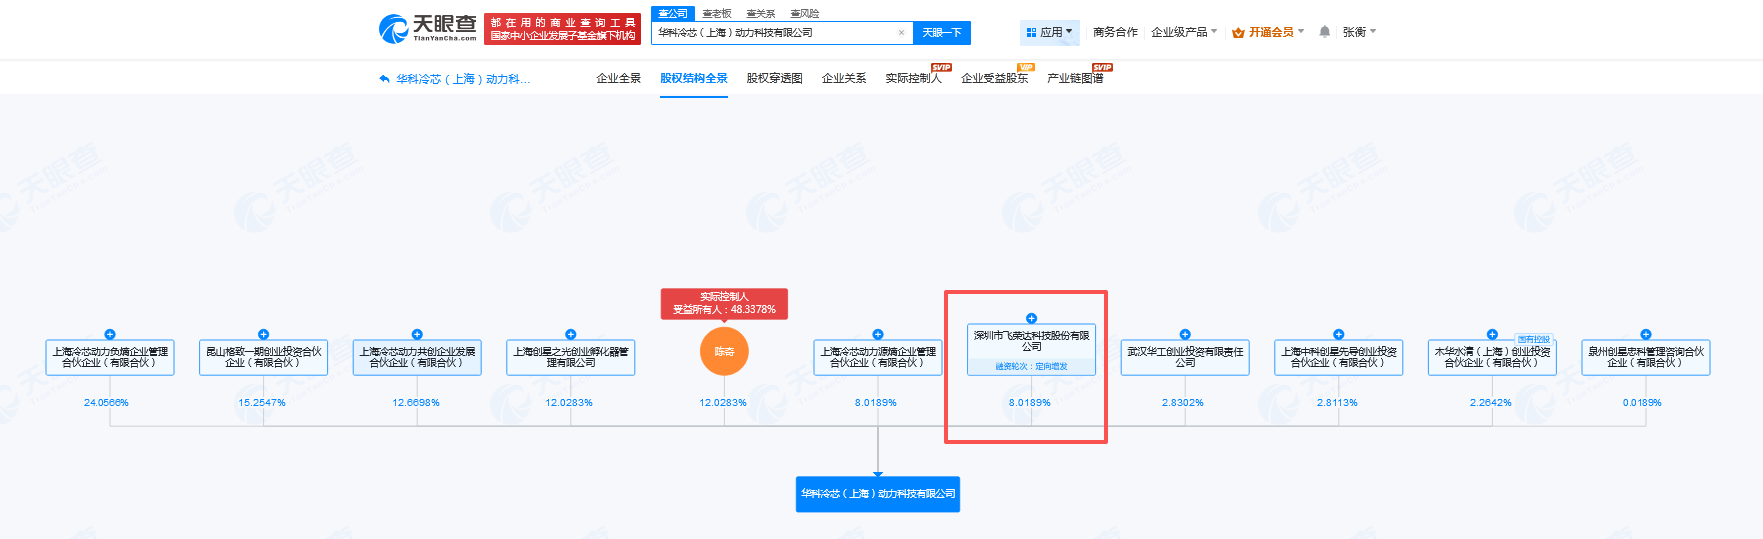Image resolution: width=1763 pixels, height=539 pixels.
Task: Expand the plus icon above 深圳市飞荣达科技
Action: tap(1032, 318)
